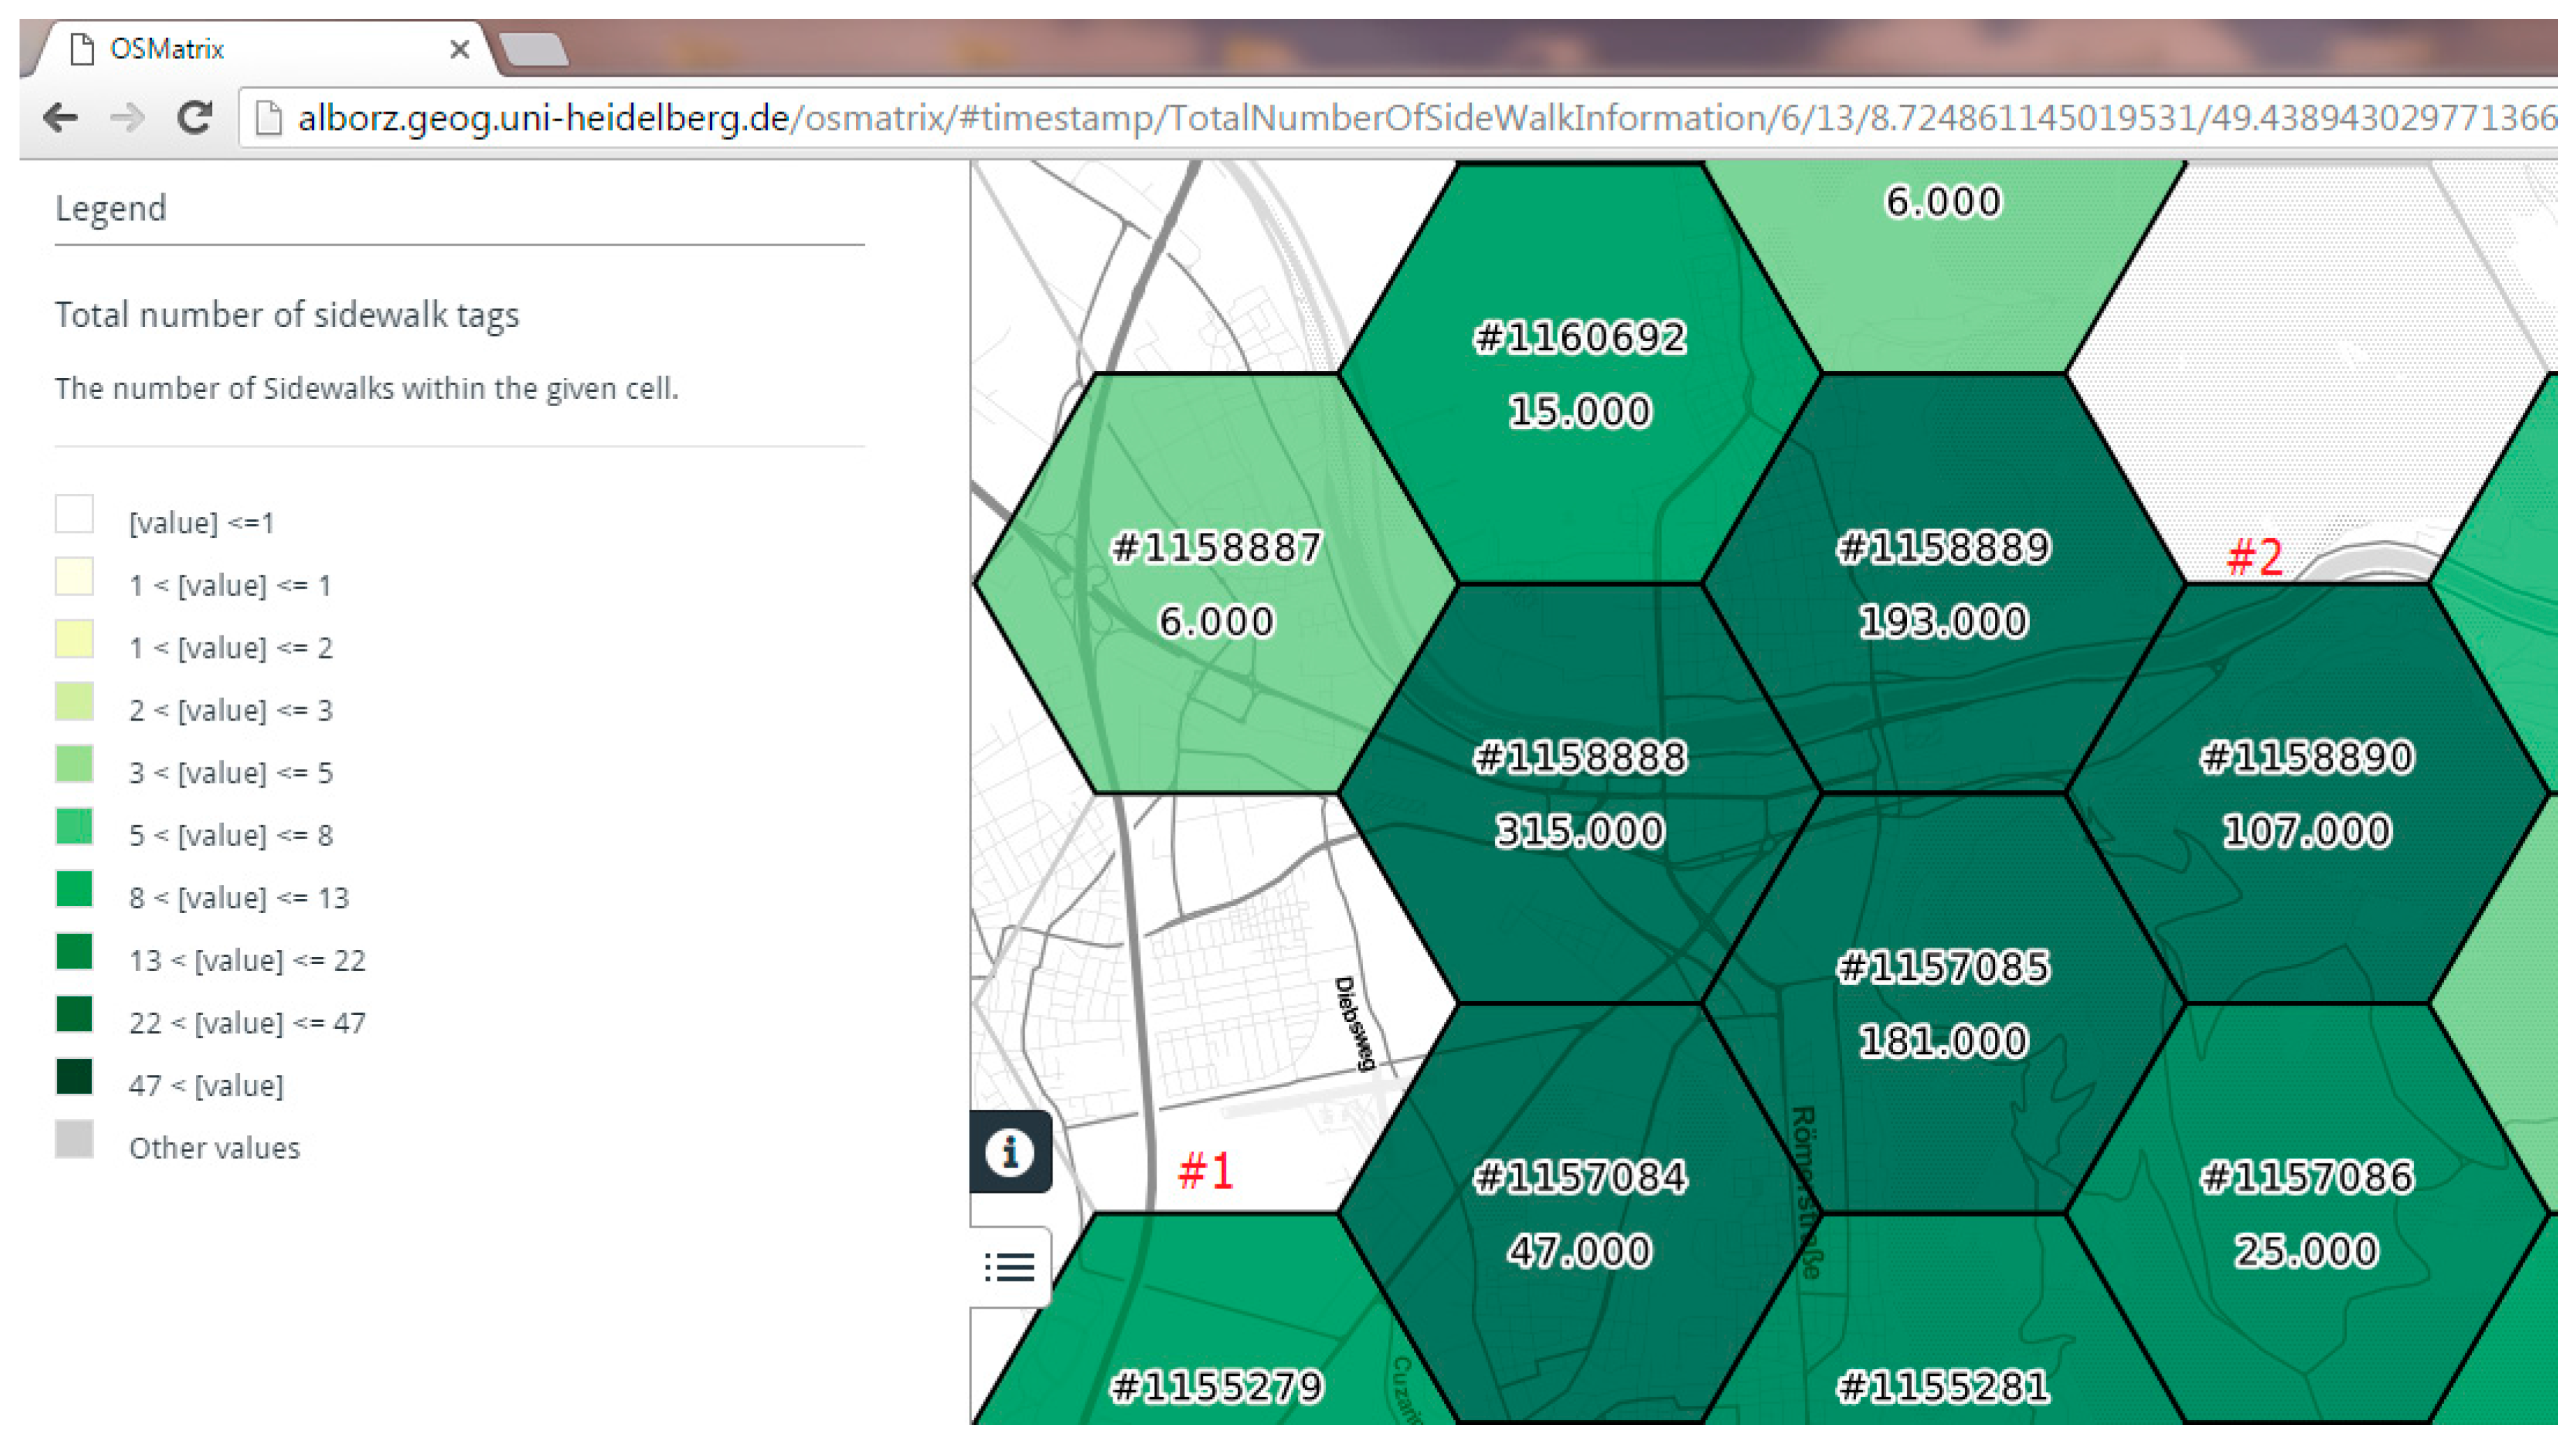2576x1446 pixels.
Task: Close the OSMatrix tab
Action: (459, 49)
